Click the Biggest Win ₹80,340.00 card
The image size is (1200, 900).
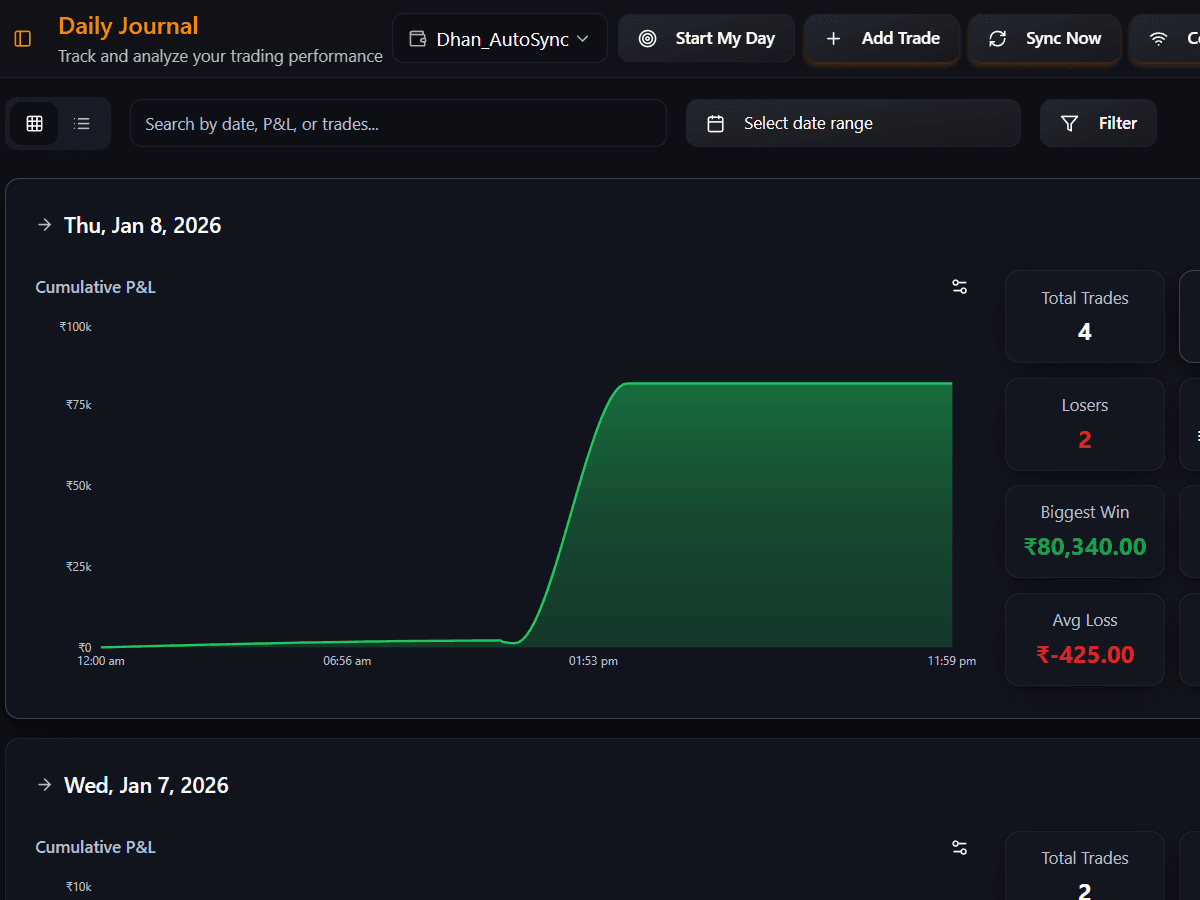coord(1084,531)
